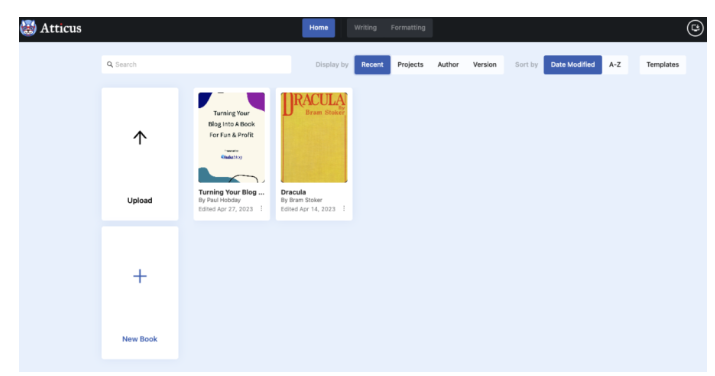Display books by Version
The width and height of the screenshot is (715, 376).
(x=484, y=65)
